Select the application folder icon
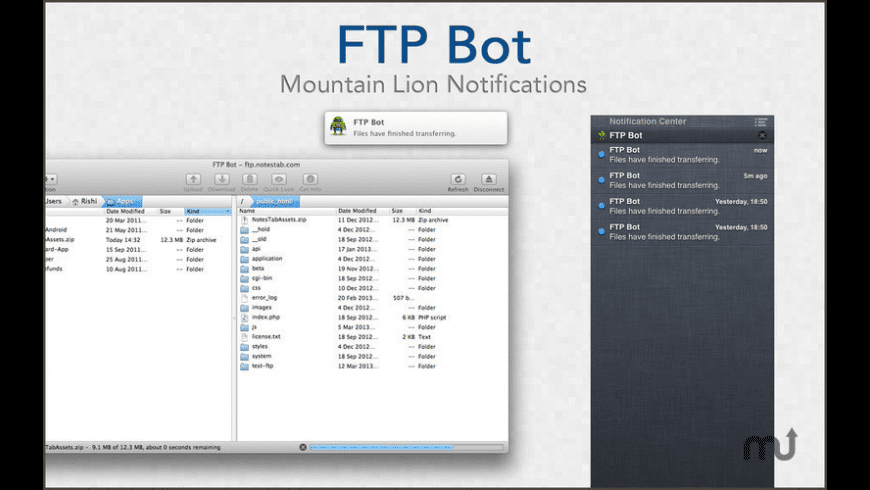The height and width of the screenshot is (490, 870). click(244, 259)
